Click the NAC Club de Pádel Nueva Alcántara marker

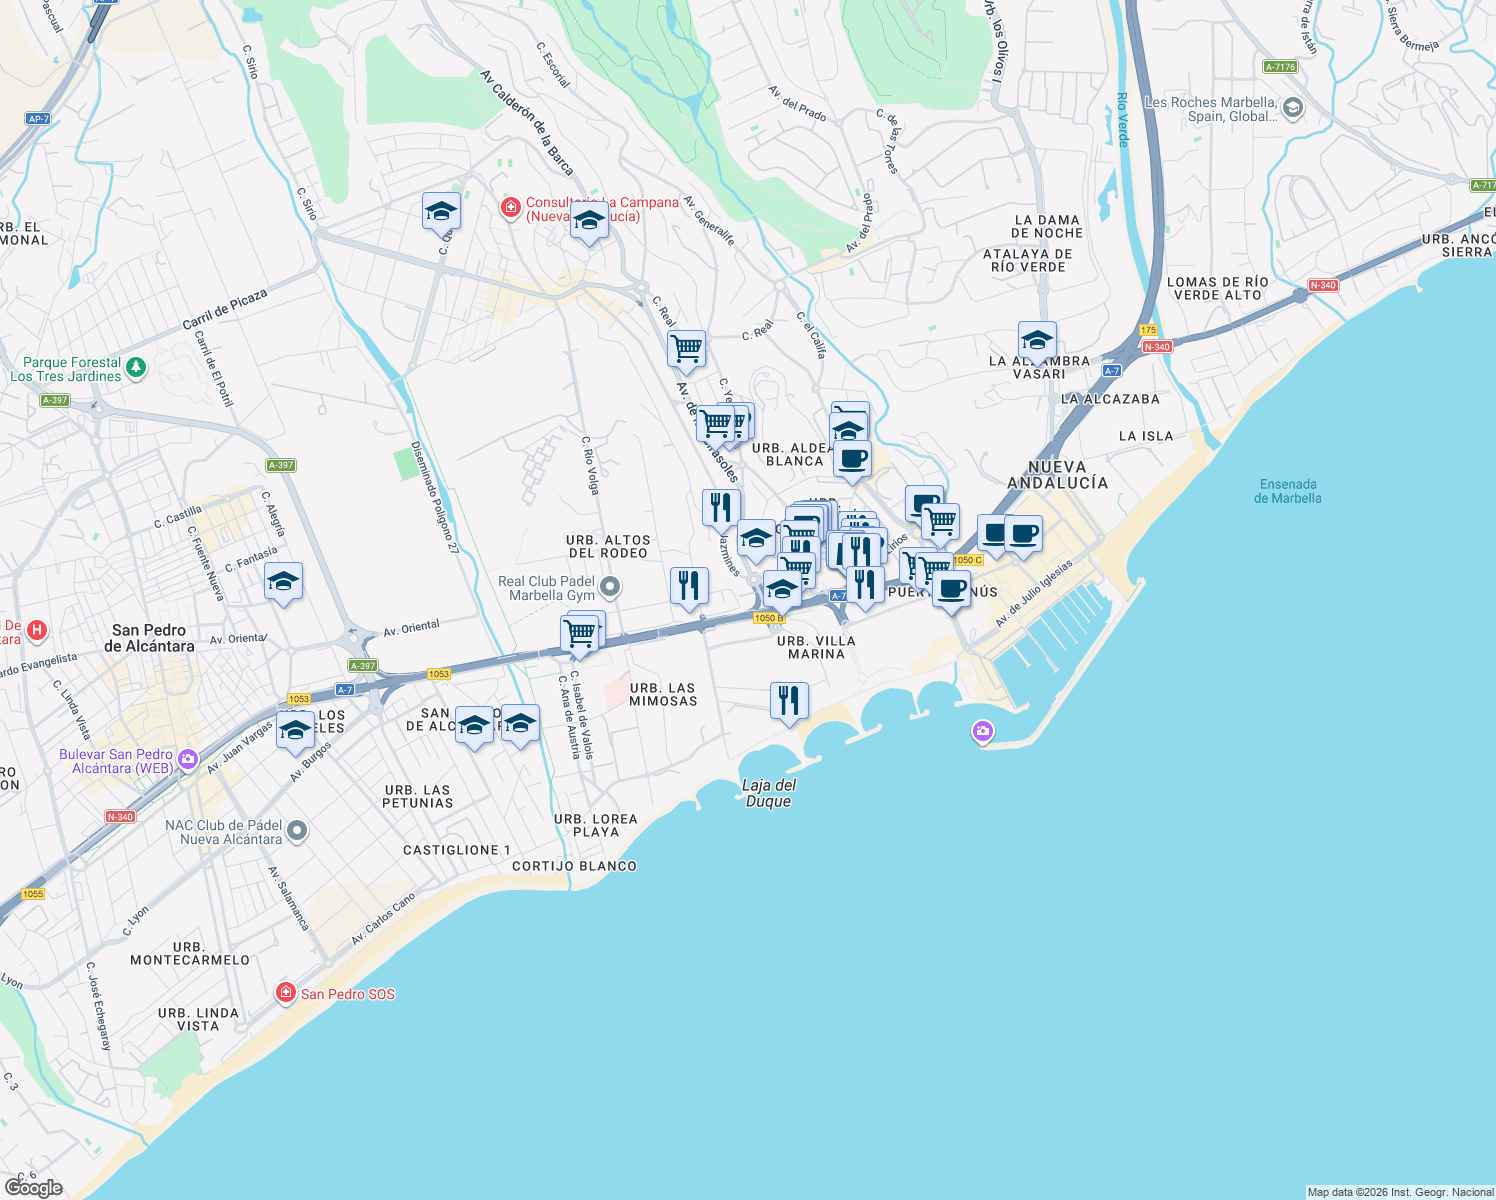point(299,830)
